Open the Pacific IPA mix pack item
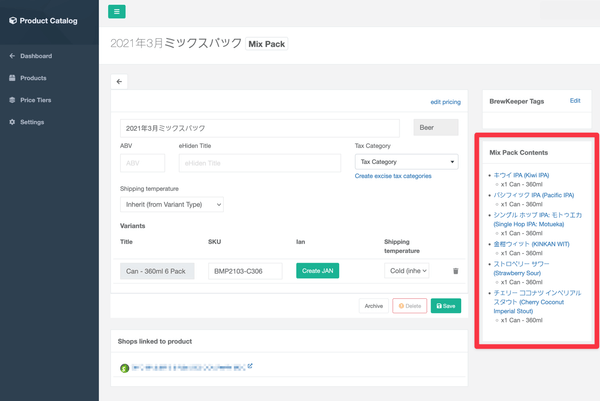 (534, 195)
